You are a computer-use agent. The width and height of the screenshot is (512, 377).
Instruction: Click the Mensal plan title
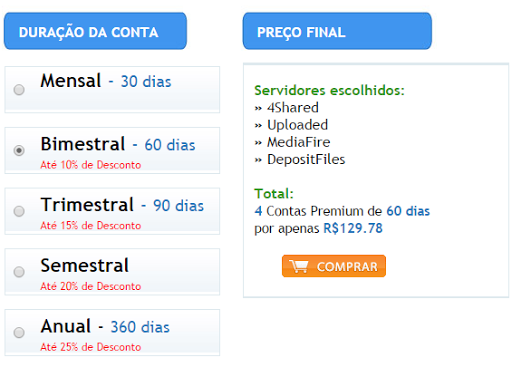[71, 81]
